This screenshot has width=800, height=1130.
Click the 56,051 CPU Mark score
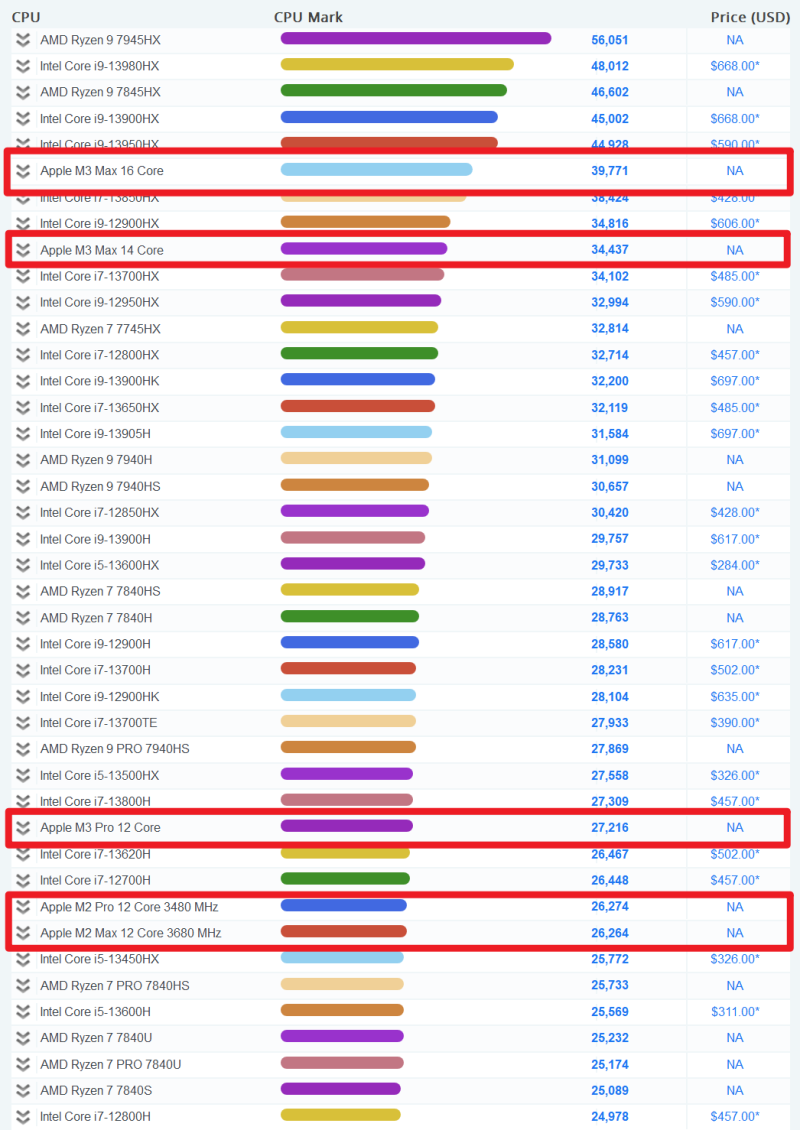point(610,40)
